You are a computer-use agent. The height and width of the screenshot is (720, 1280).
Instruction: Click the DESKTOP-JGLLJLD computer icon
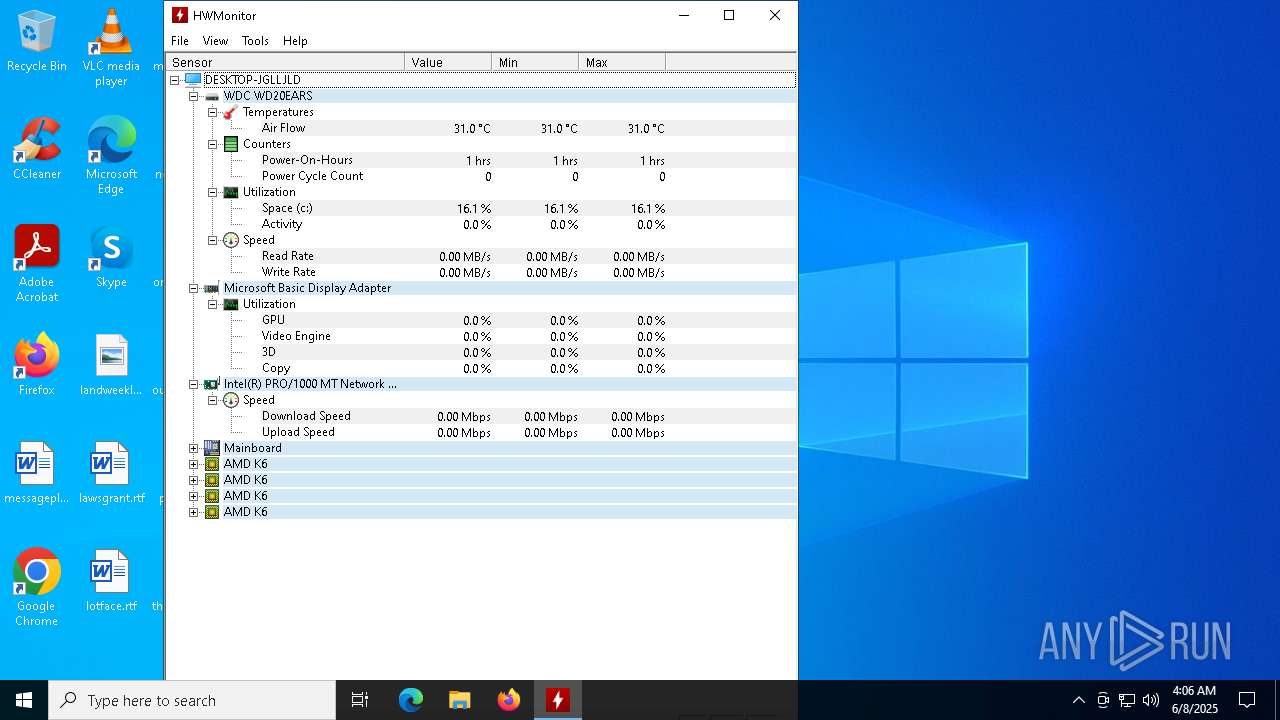[x=193, y=80]
